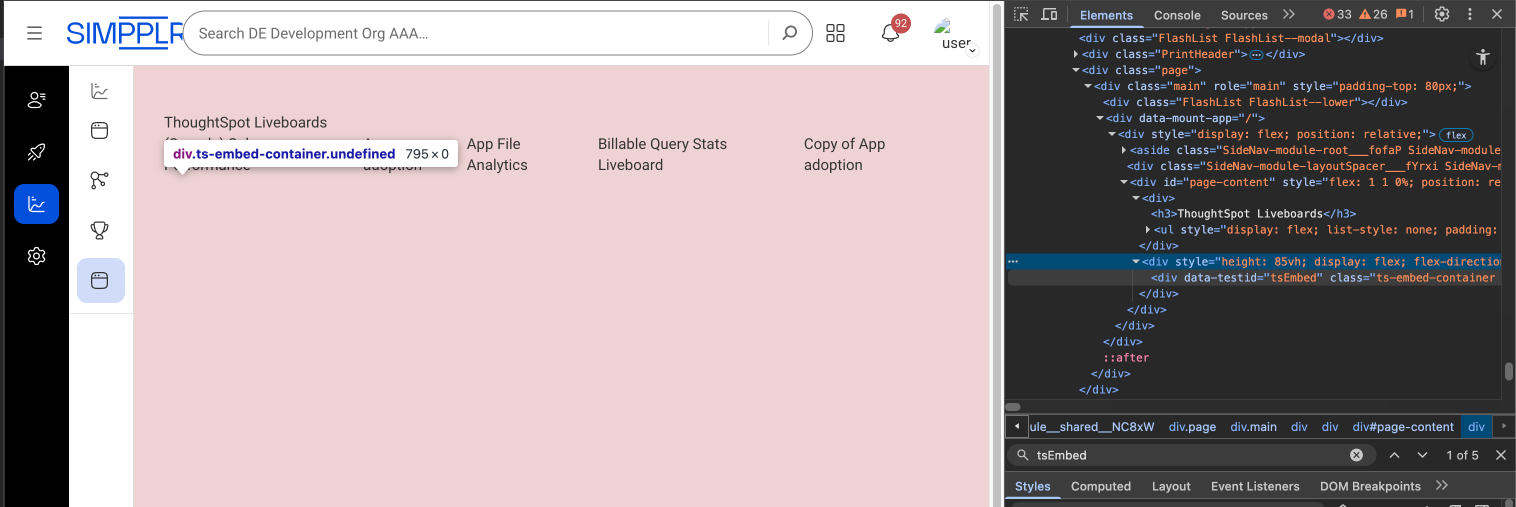Activate the DevTools element inspector tool
1516x507 pixels.
[1021, 14]
